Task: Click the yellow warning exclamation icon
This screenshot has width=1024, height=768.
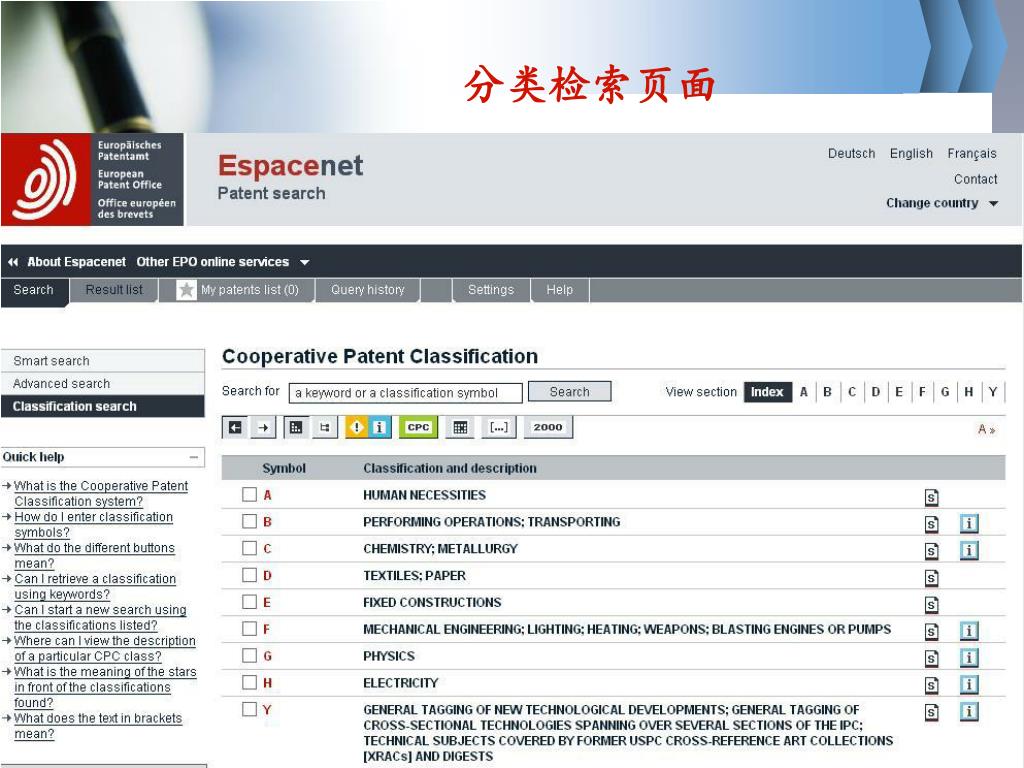Action: (357, 428)
